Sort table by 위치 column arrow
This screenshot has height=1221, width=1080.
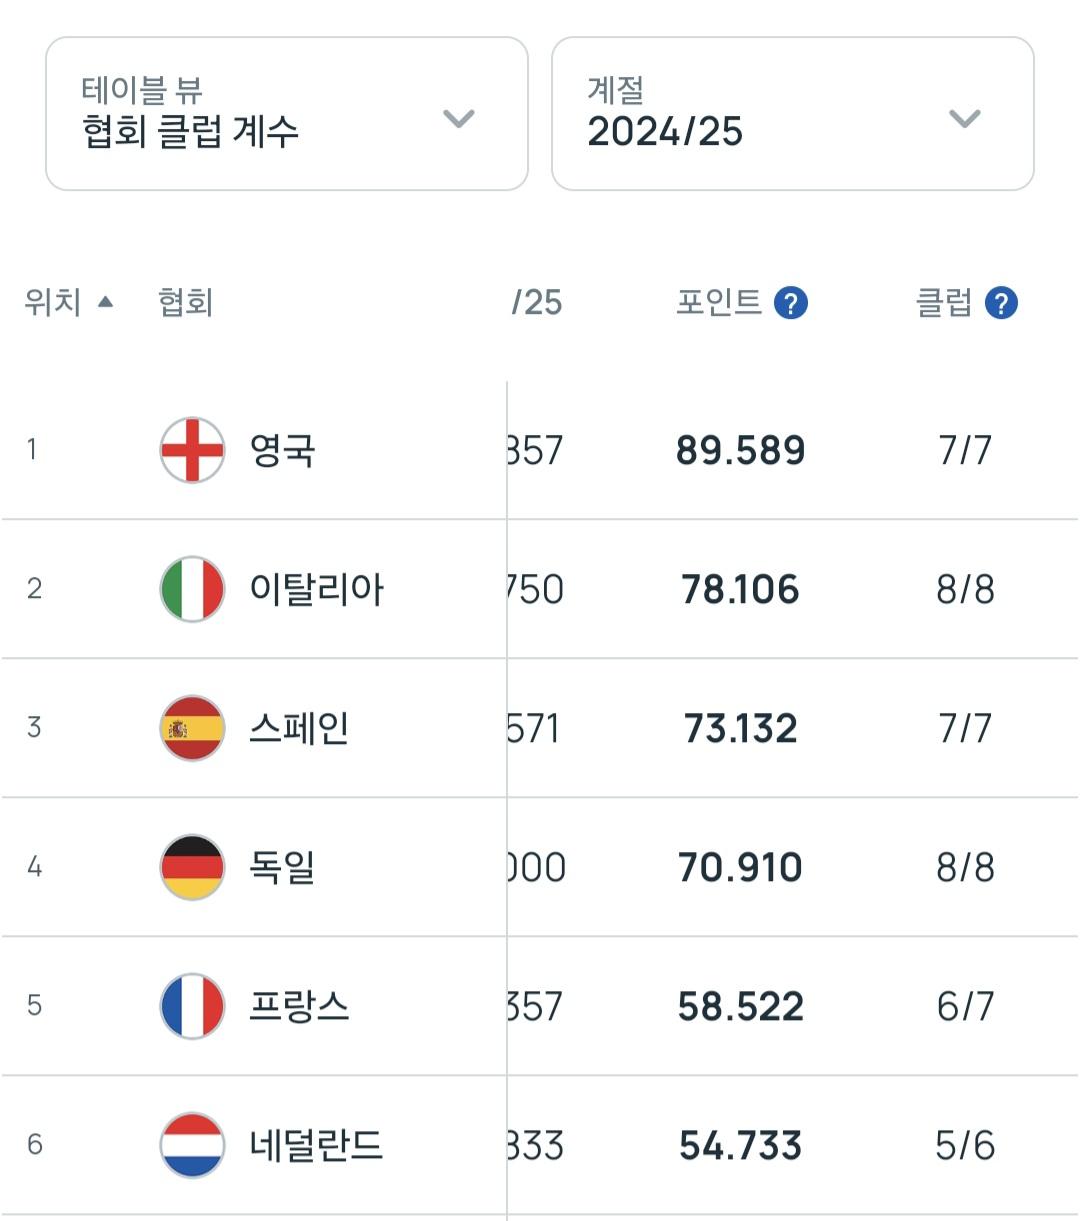pos(105,302)
